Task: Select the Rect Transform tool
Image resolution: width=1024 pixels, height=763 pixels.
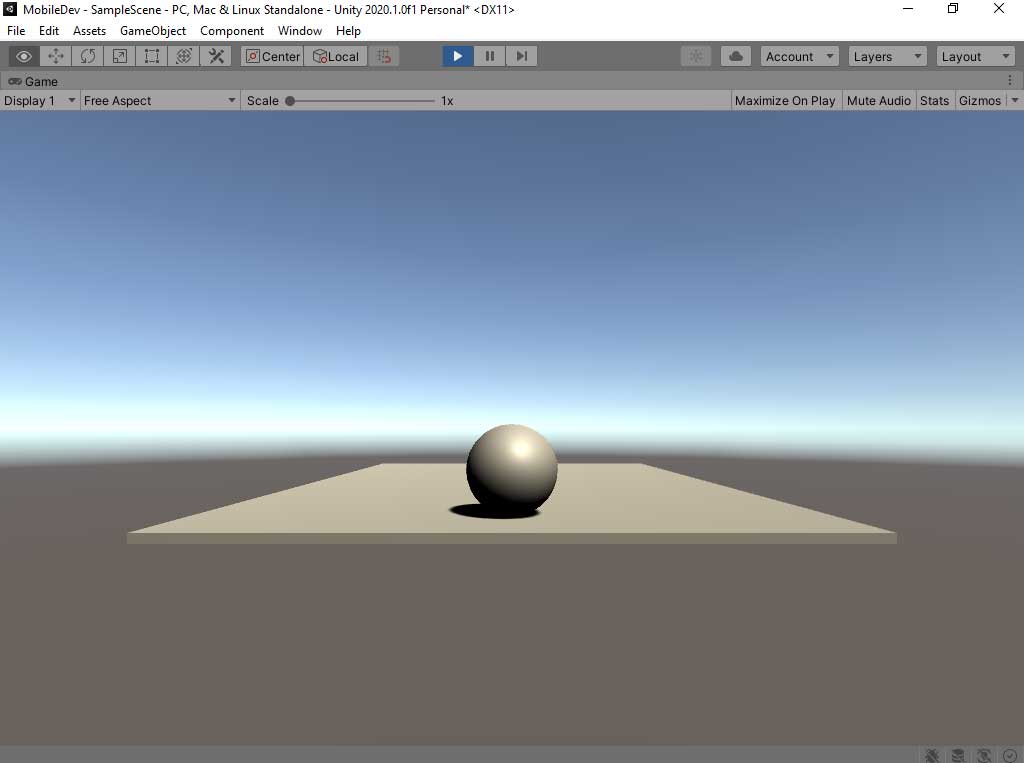Action: click(x=152, y=57)
